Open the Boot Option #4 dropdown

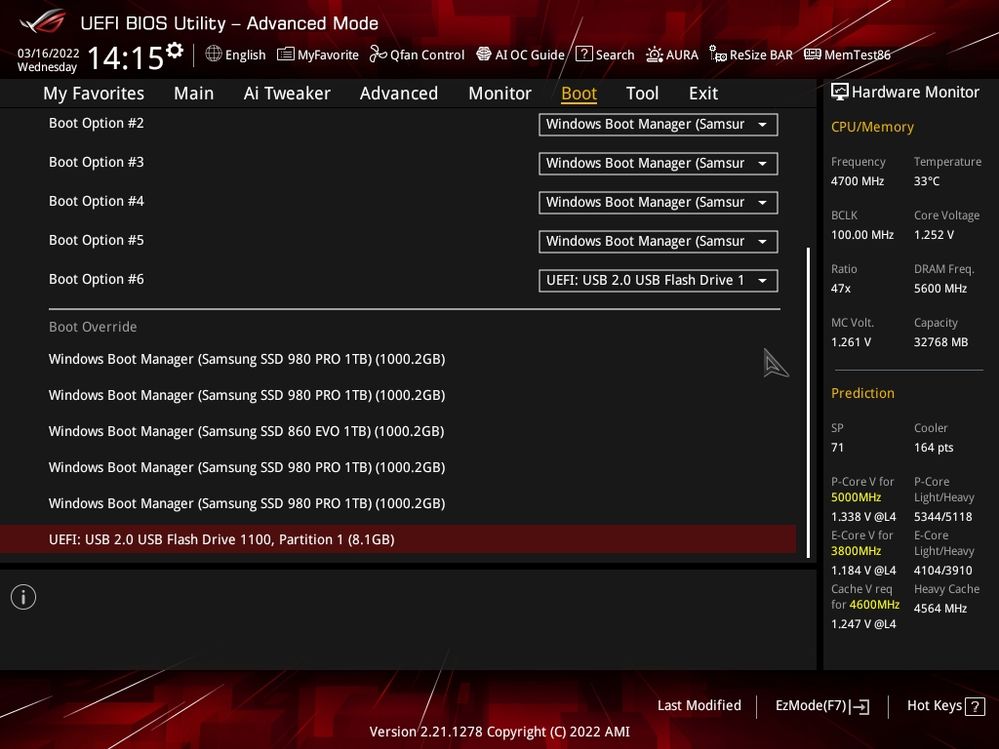[658, 203]
